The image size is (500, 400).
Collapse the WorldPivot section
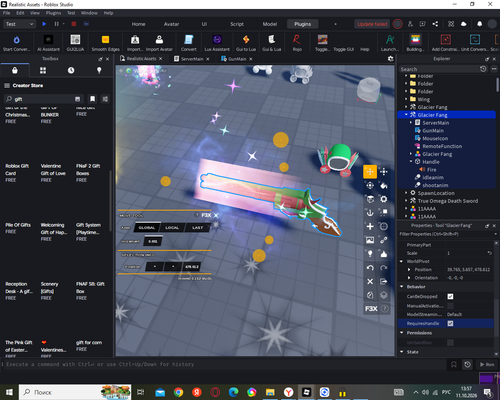coord(402,261)
